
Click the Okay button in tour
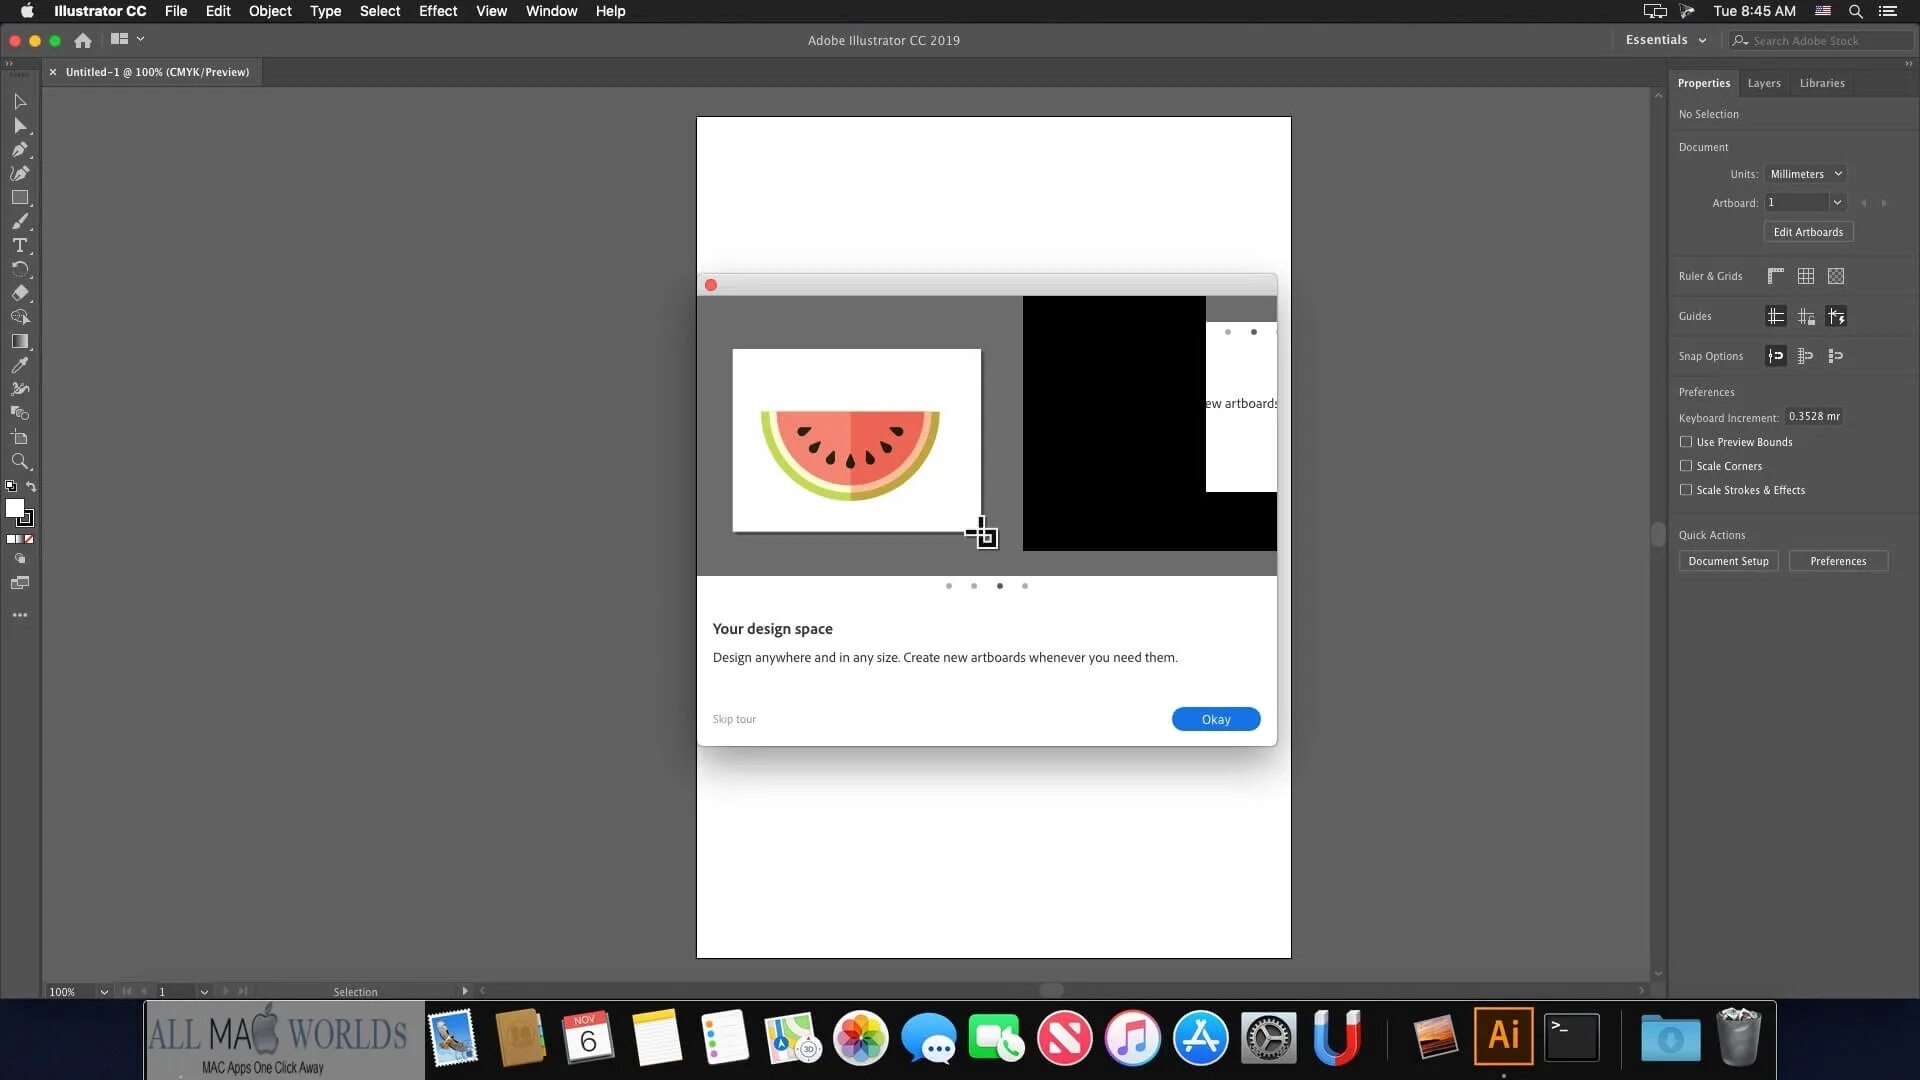pos(1215,719)
